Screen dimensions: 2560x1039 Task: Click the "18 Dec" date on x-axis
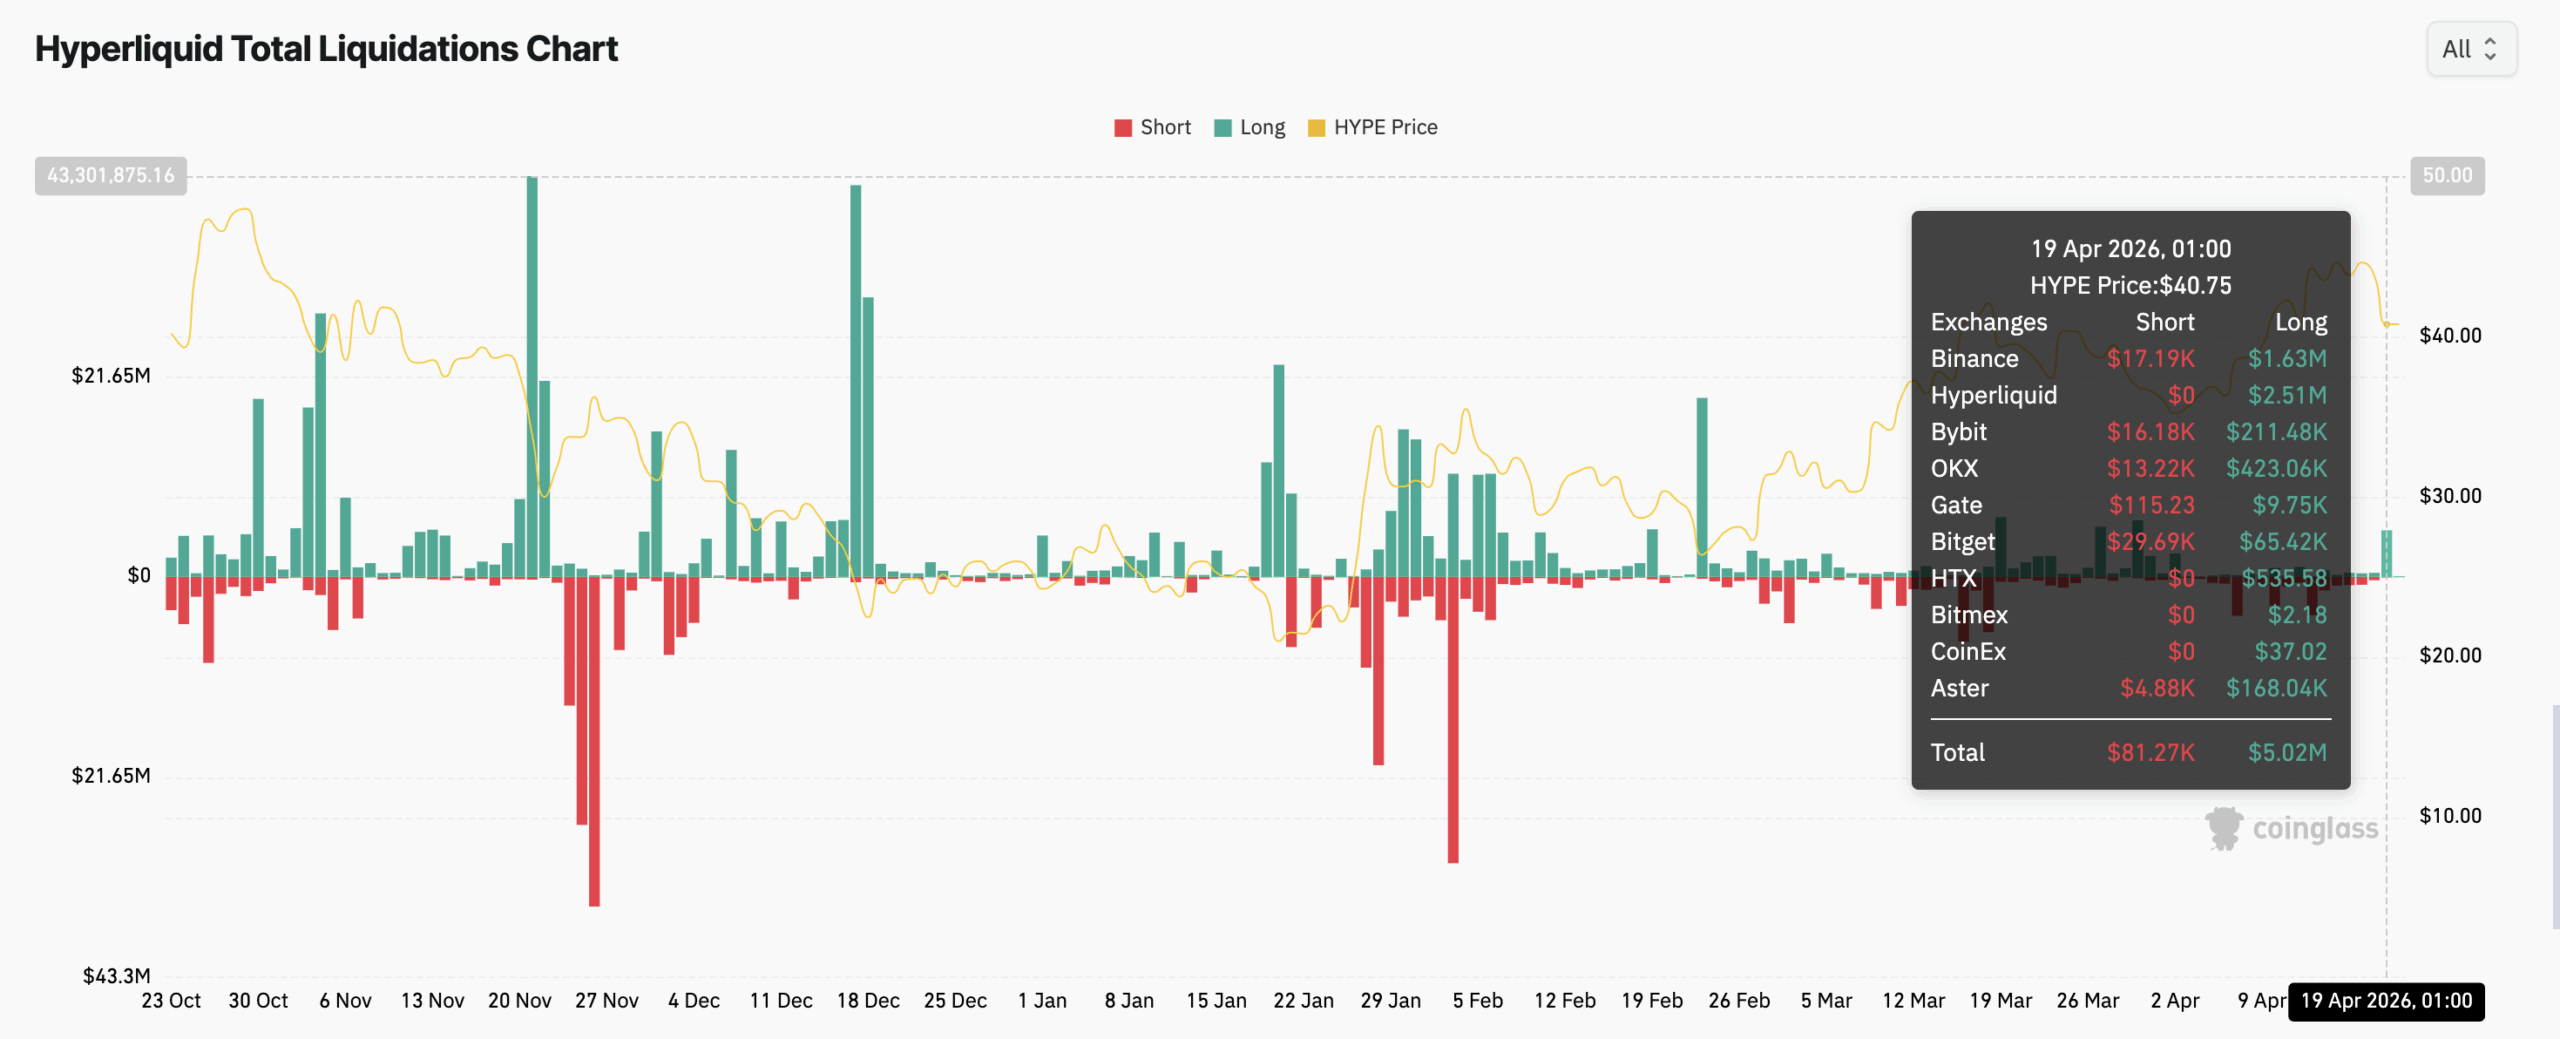tap(868, 1001)
